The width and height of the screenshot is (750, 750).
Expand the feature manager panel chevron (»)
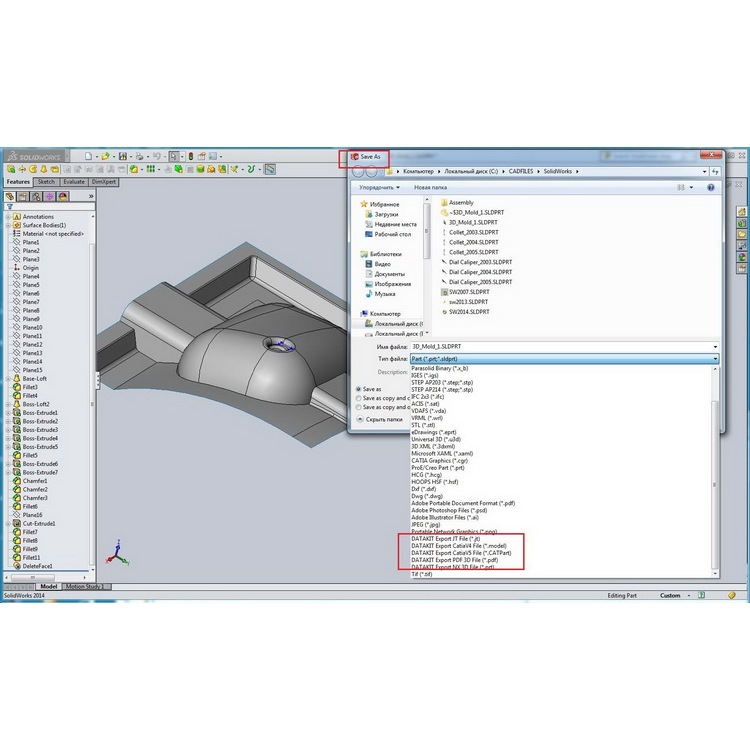pyautogui.click(x=91, y=197)
